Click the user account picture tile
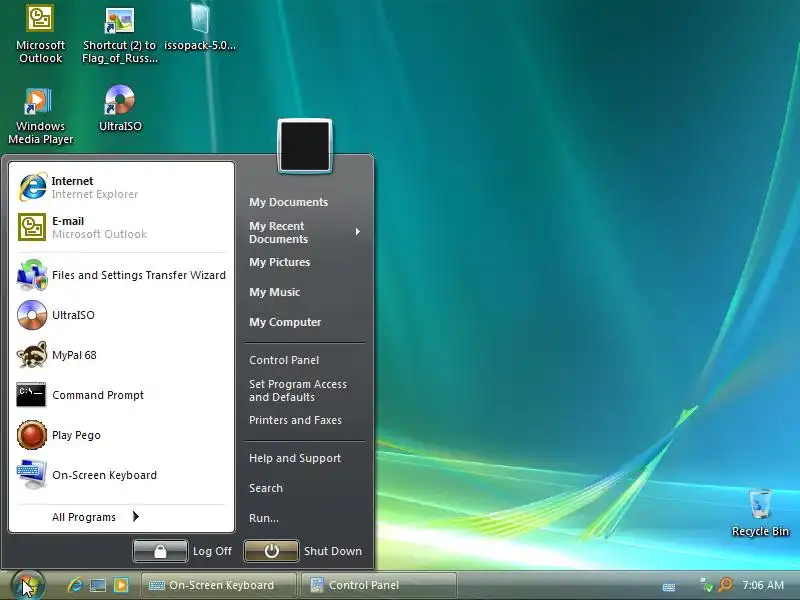 pyautogui.click(x=305, y=146)
